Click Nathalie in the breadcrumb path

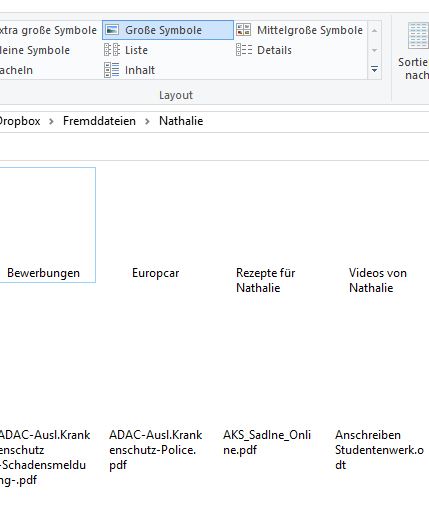click(181, 121)
